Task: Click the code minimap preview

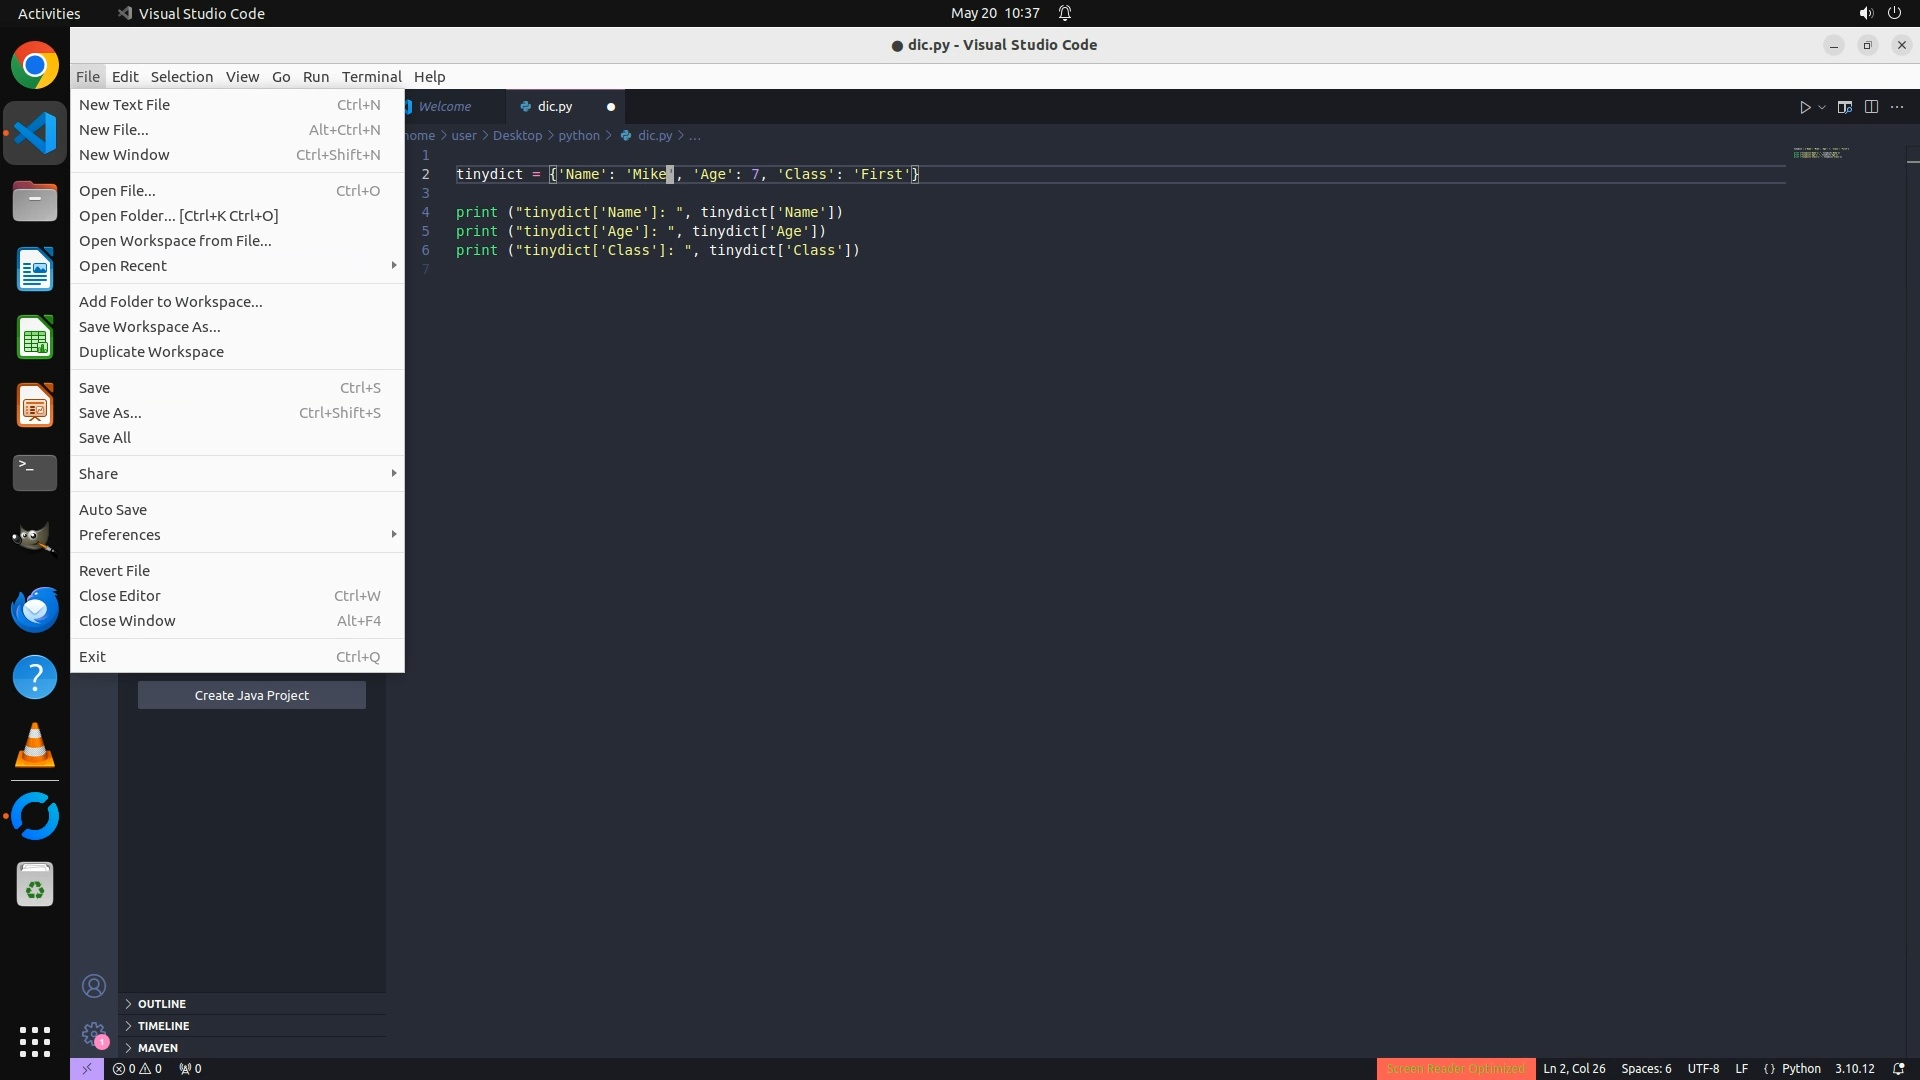Action: (x=1820, y=153)
